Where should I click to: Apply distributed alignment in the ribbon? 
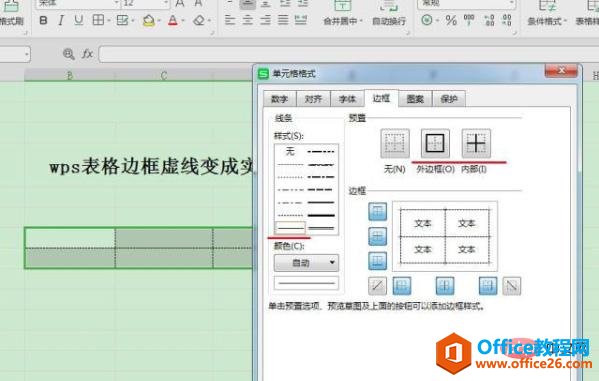point(301,19)
